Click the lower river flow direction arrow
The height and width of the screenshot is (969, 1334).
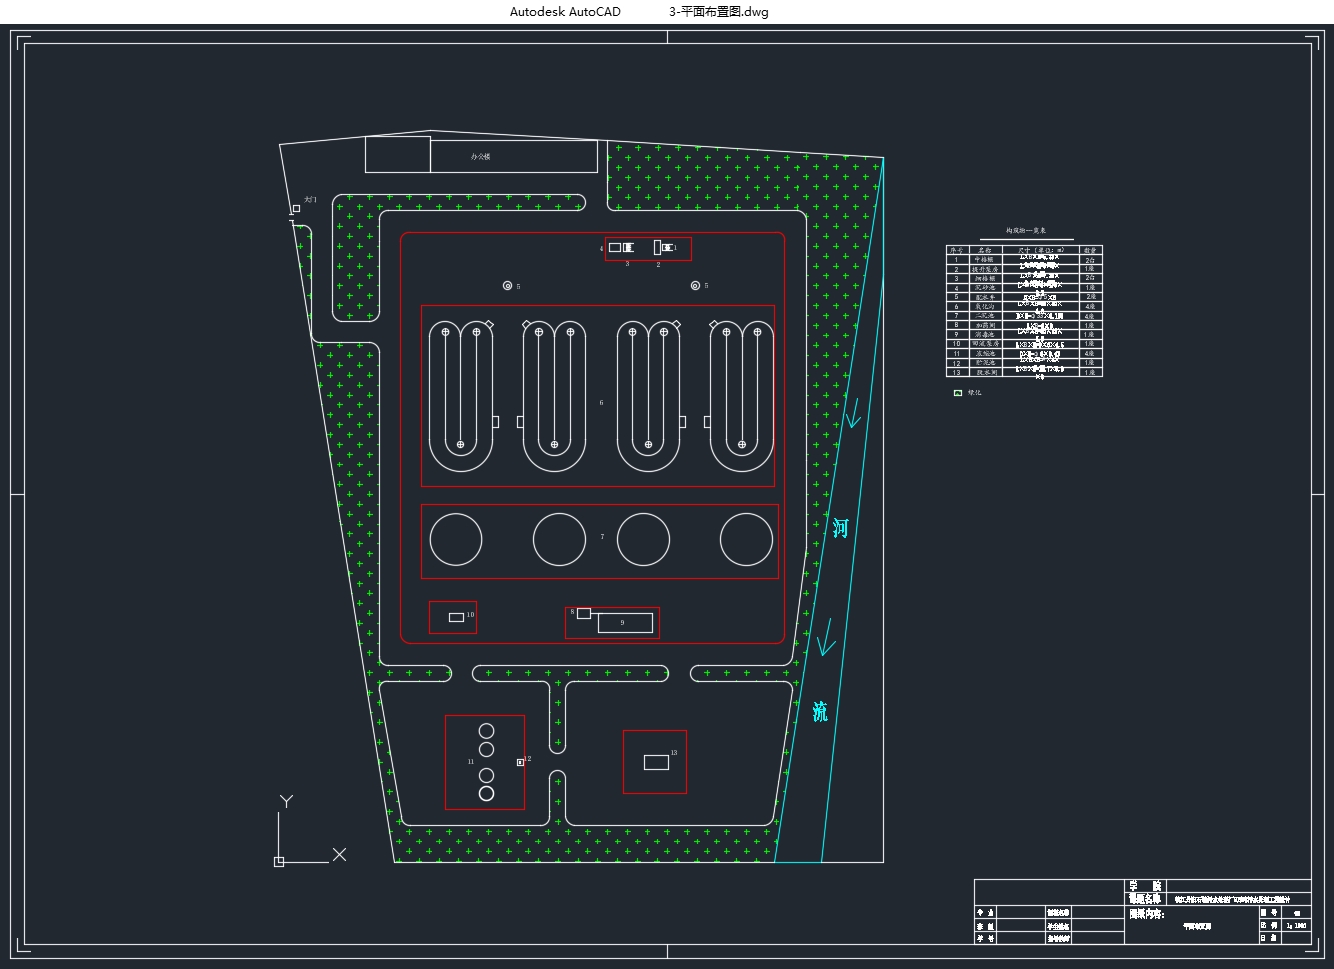click(825, 638)
